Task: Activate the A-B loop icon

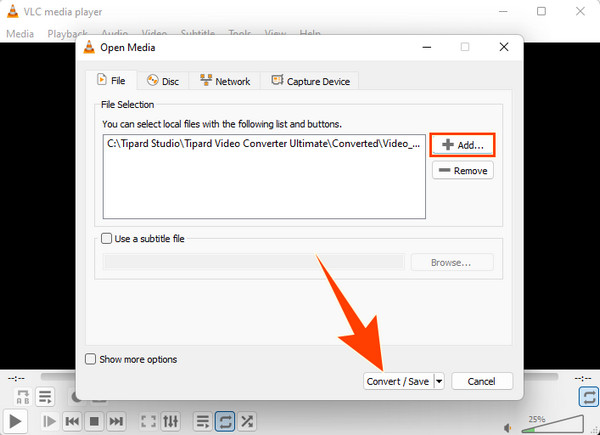Action: (x=23, y=397)
